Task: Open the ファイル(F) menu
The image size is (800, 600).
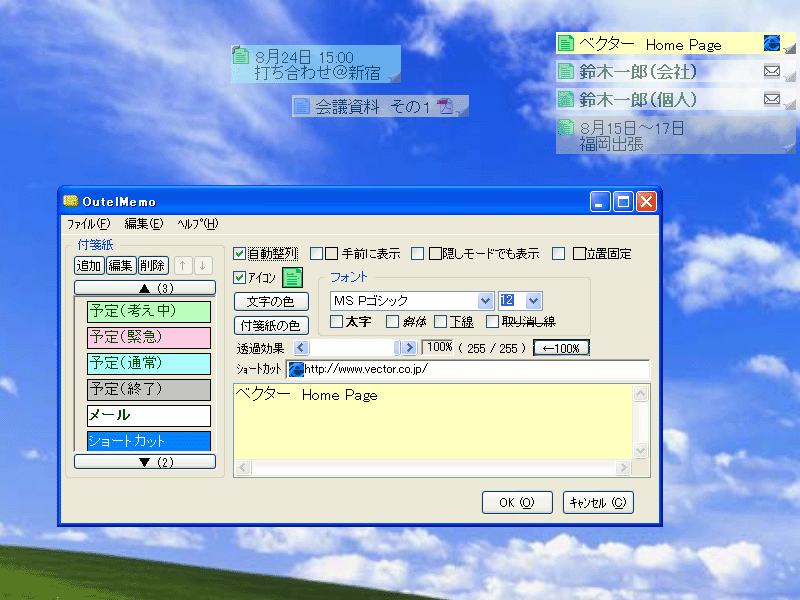Action: click(x=89, y=223)
